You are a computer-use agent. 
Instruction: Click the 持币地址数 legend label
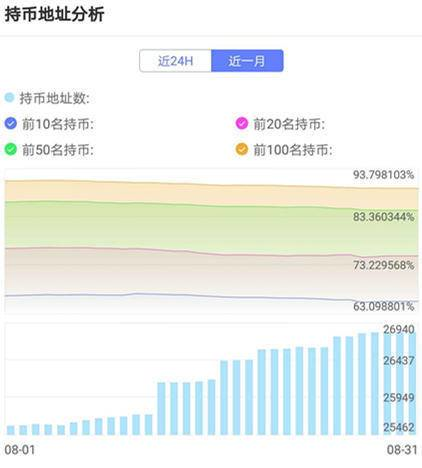(x=54, y=98)
